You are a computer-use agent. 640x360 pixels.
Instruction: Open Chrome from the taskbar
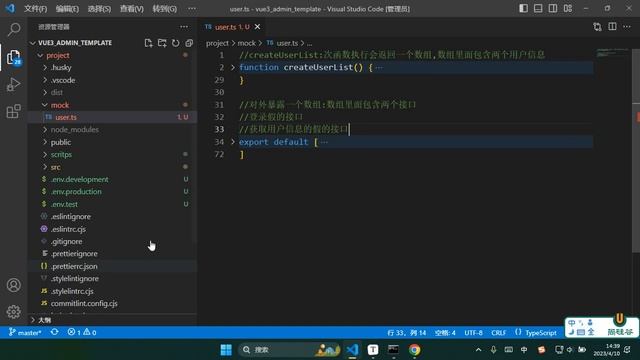pyautogui.click(x=414, y=350)
